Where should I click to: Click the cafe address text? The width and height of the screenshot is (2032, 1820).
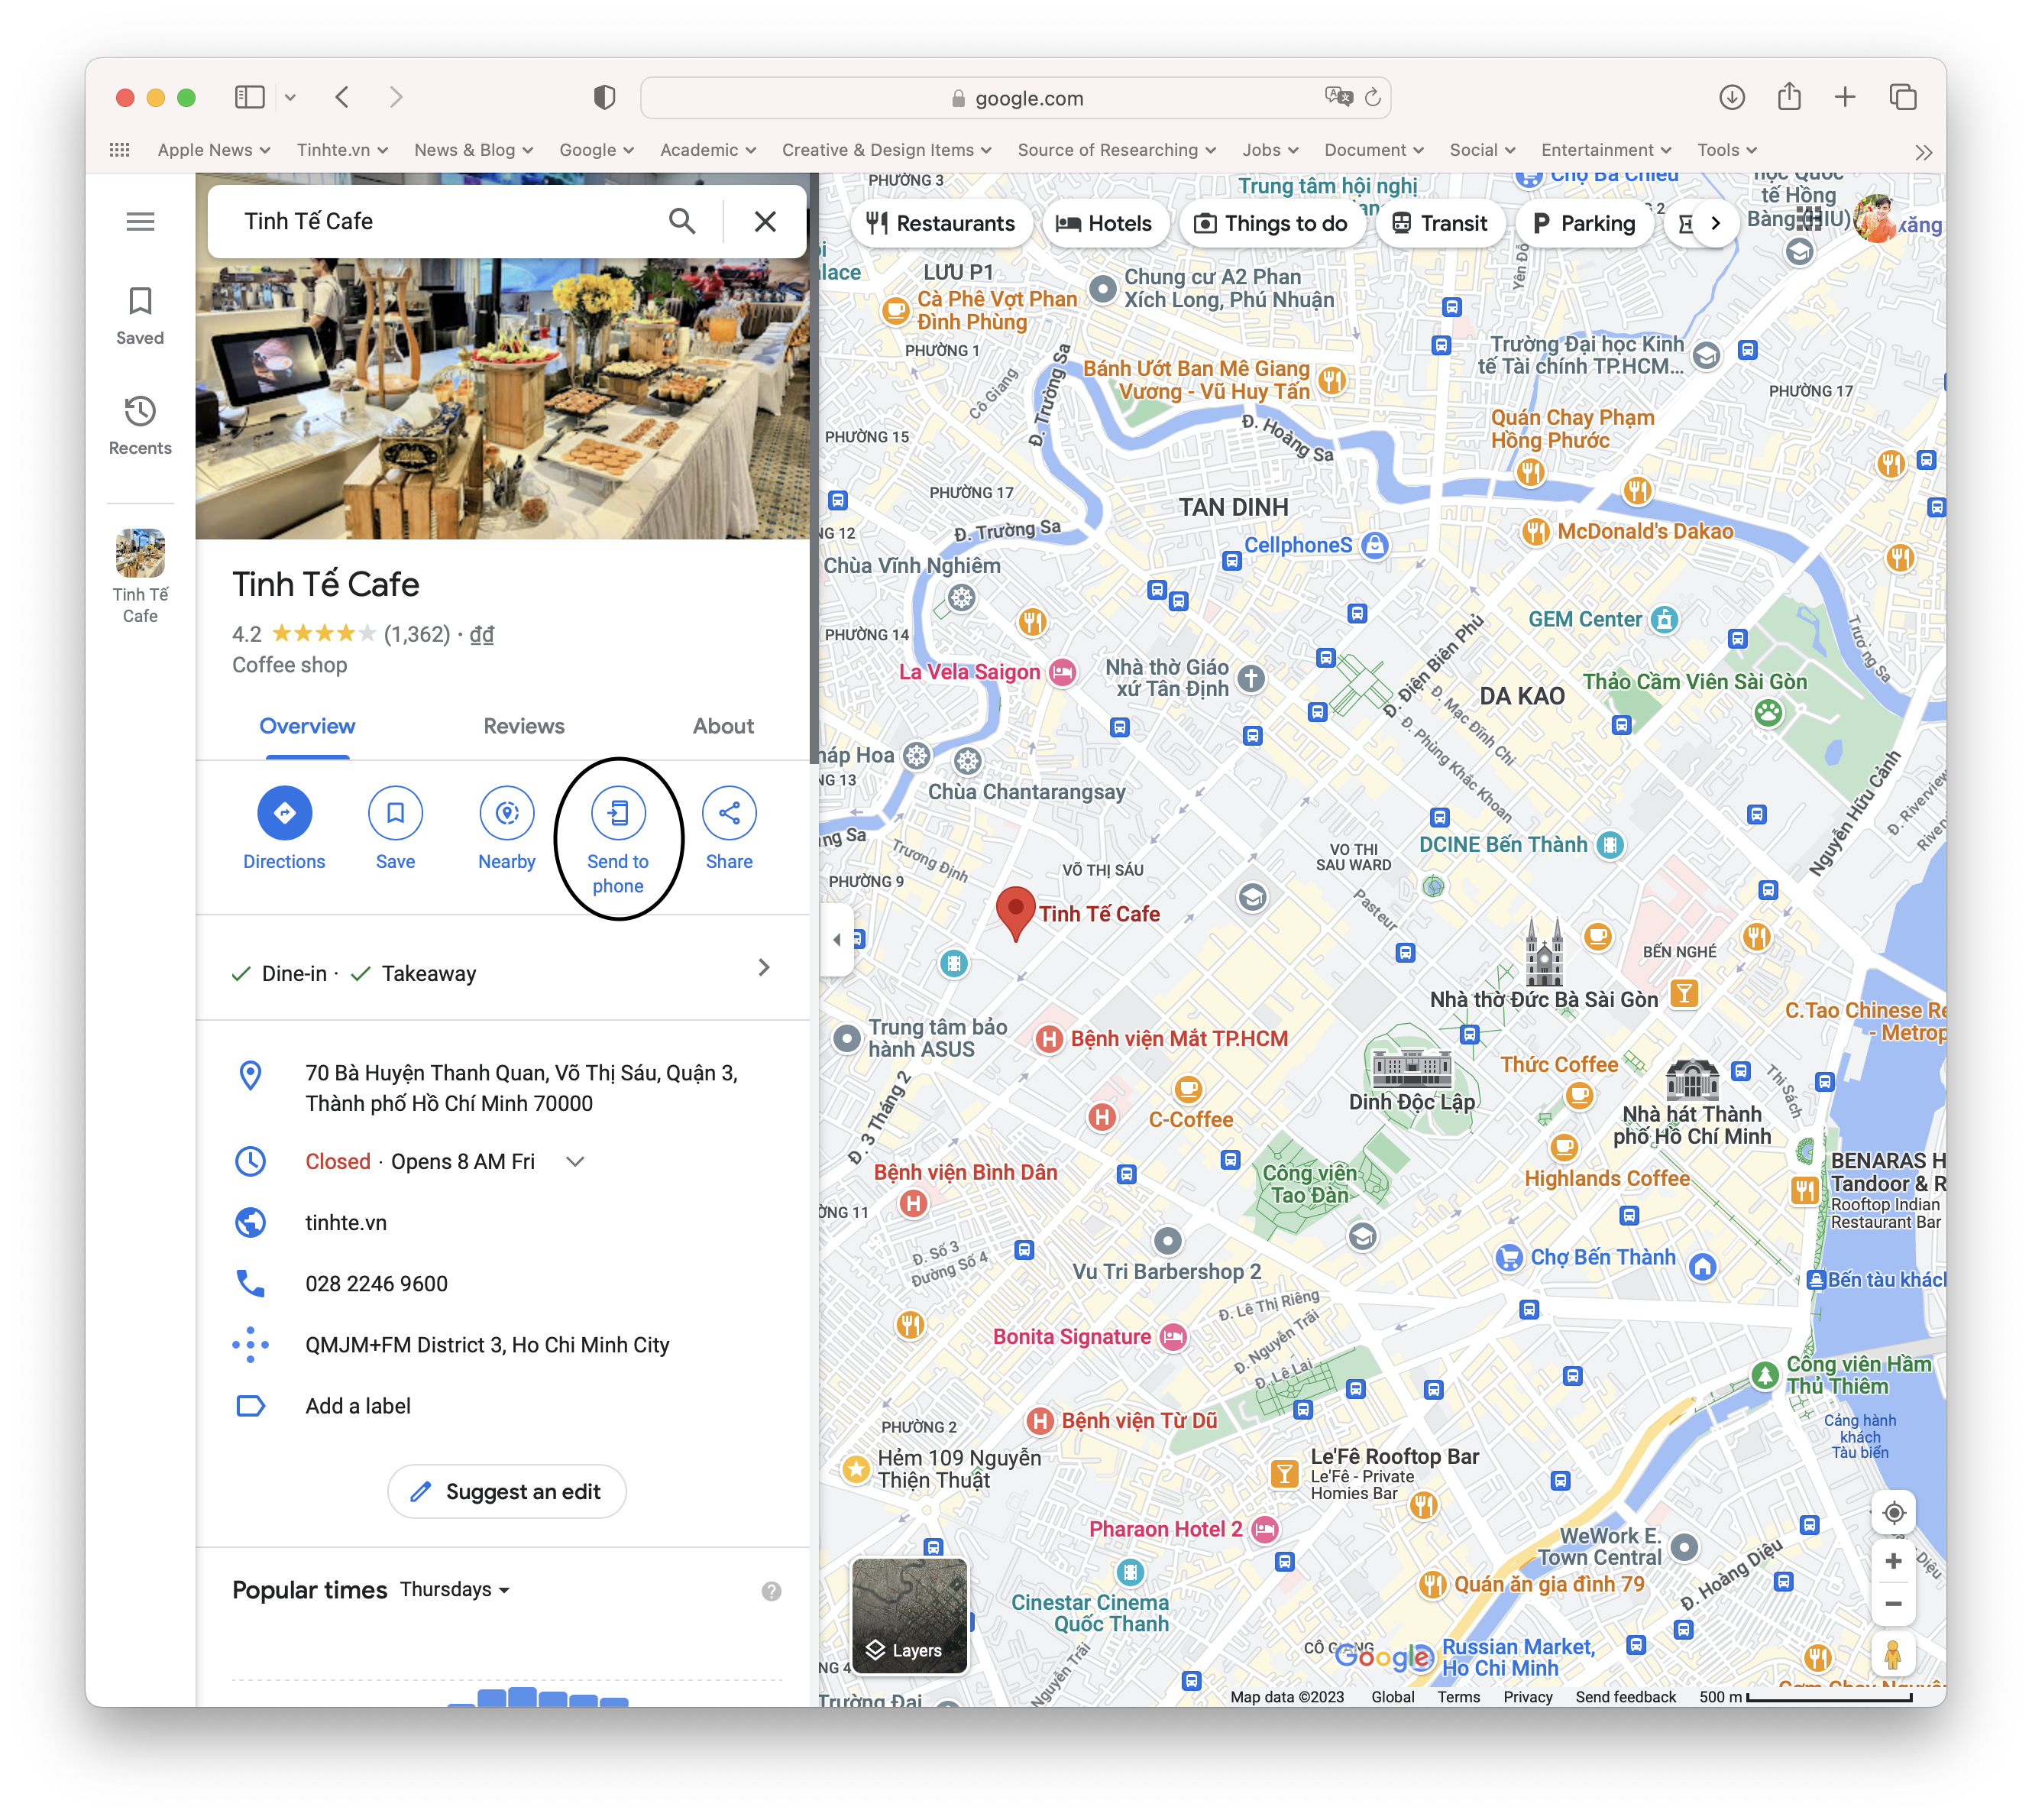[x=521, y=1087]
